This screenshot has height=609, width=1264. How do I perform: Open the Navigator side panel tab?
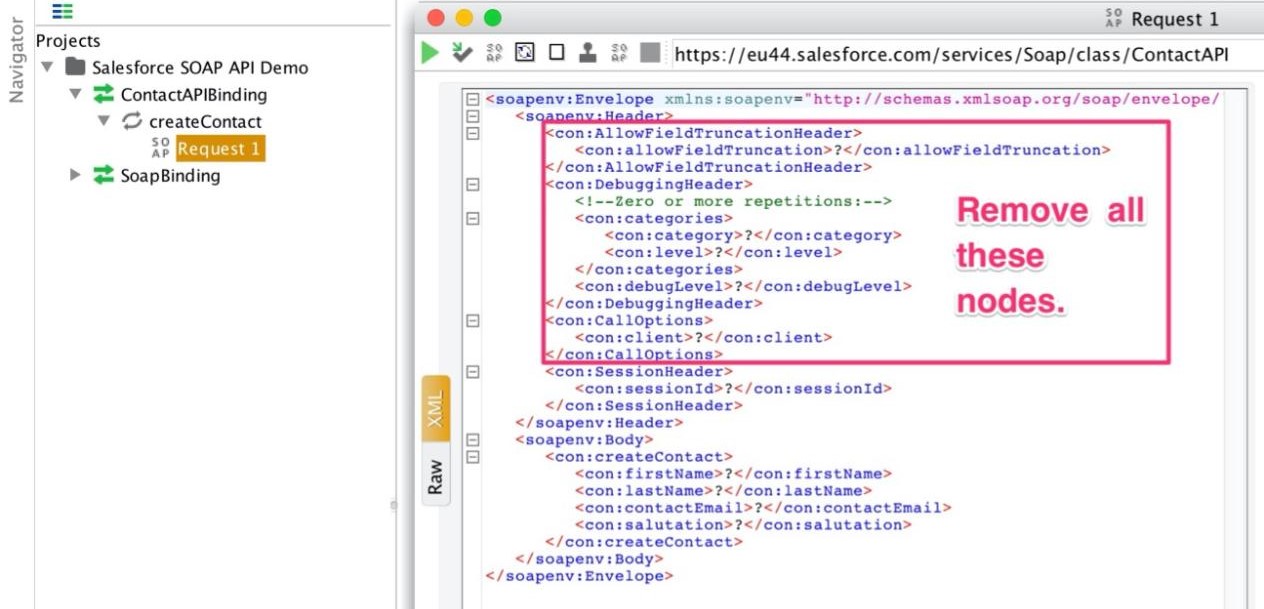tap(16, 60)
